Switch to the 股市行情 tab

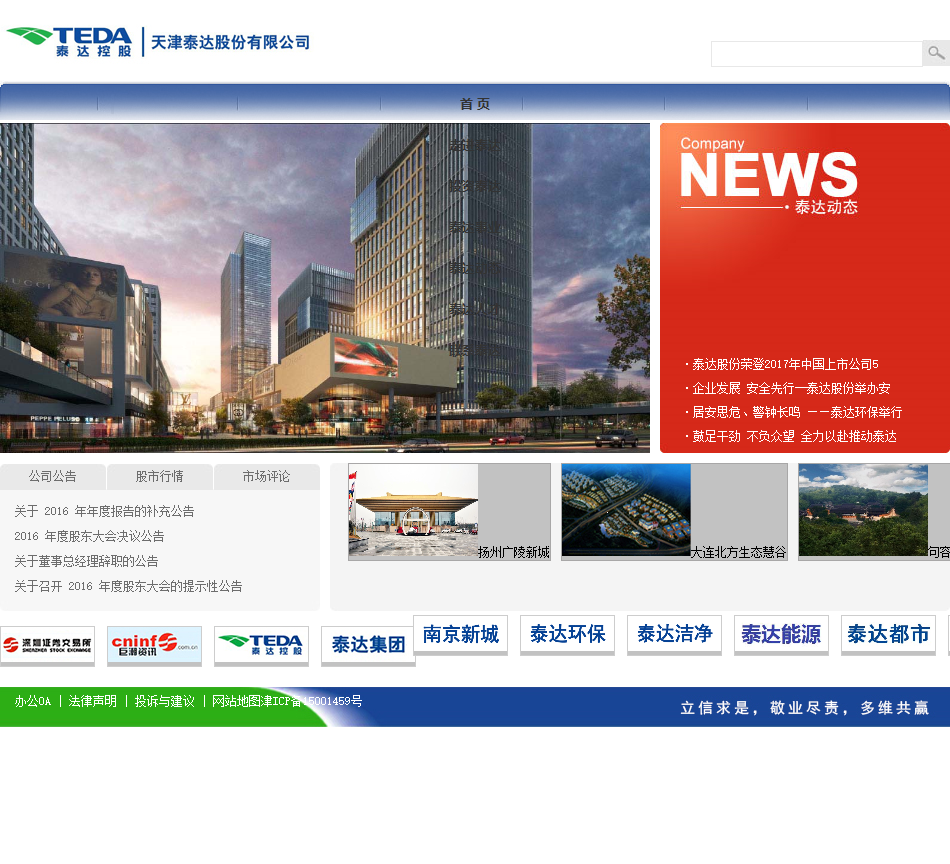tap(159, 477)
